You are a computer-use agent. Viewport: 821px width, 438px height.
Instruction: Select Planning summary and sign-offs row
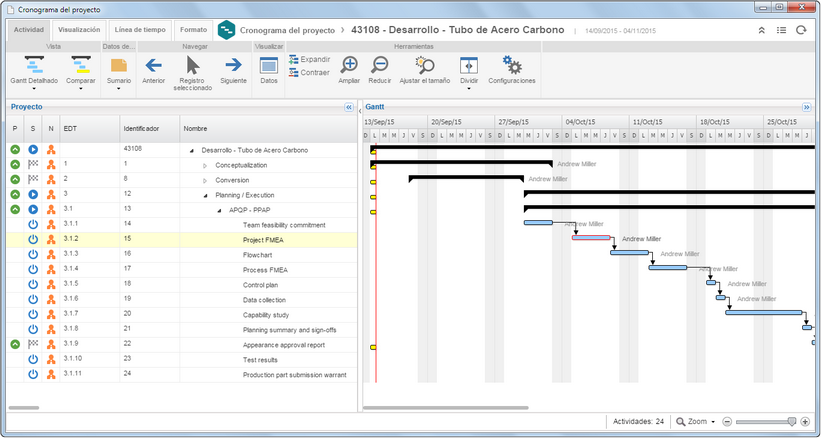[182, 330]
